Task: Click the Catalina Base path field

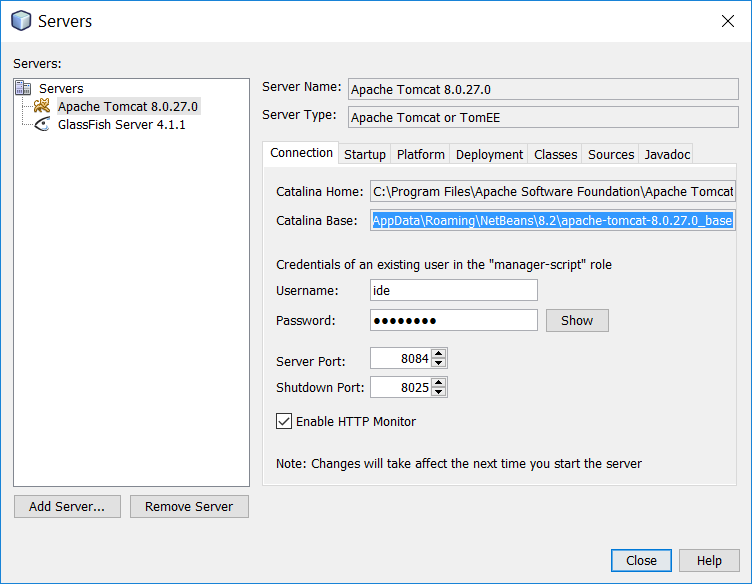Action: click(x=552, y=220)
